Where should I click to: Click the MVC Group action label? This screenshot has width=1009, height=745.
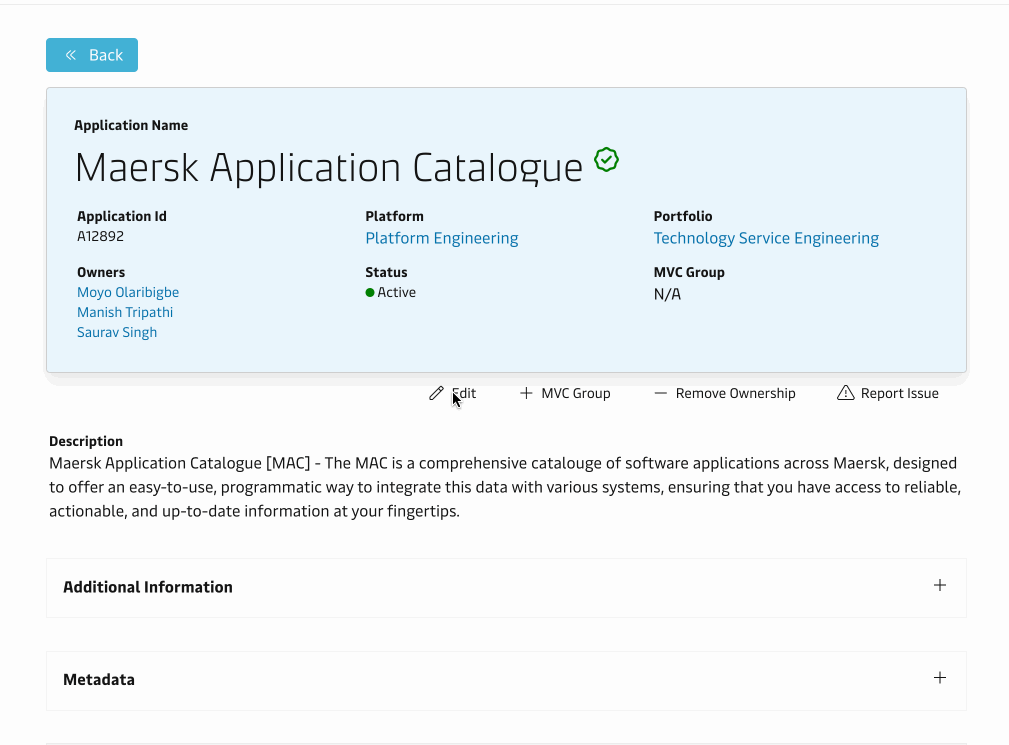coord(576,393)
